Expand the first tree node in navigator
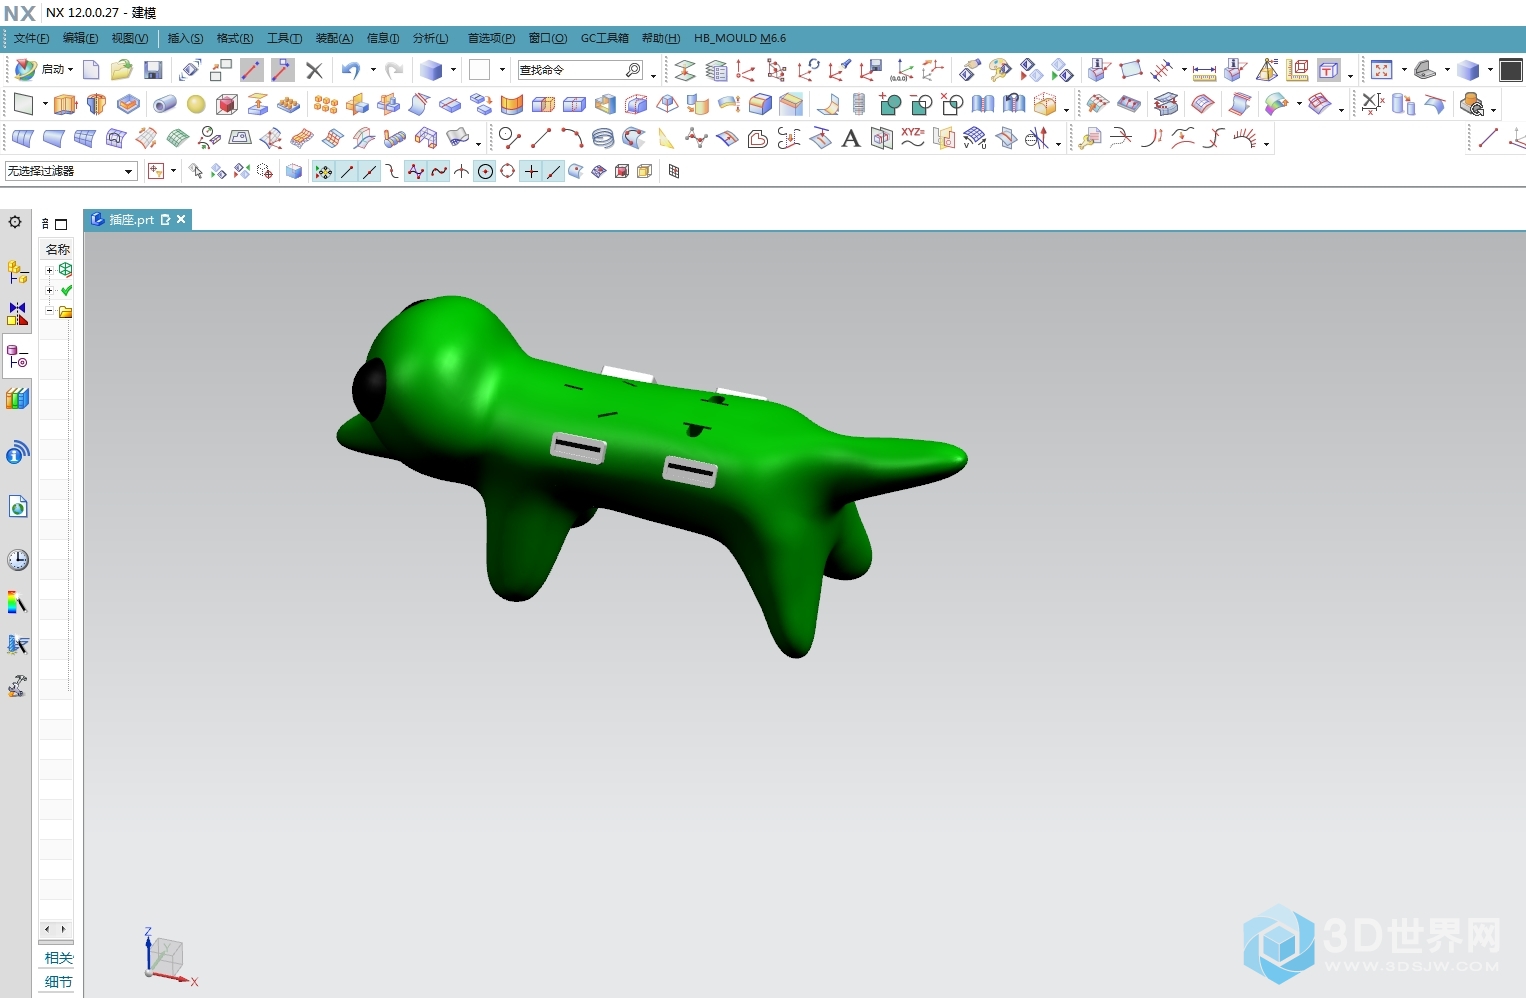The image size is (1526, 998). click(49, 270)
